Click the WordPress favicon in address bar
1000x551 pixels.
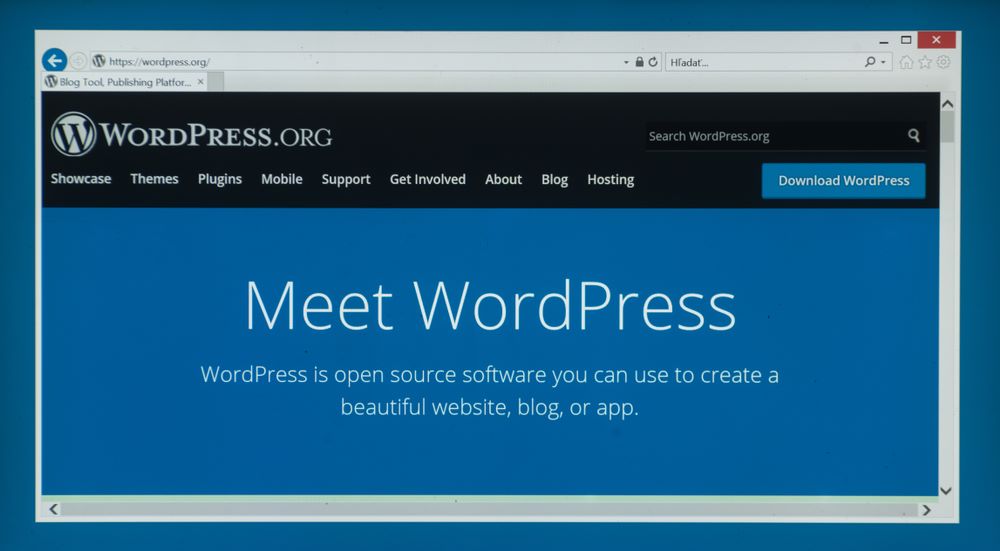coord(99,61)
